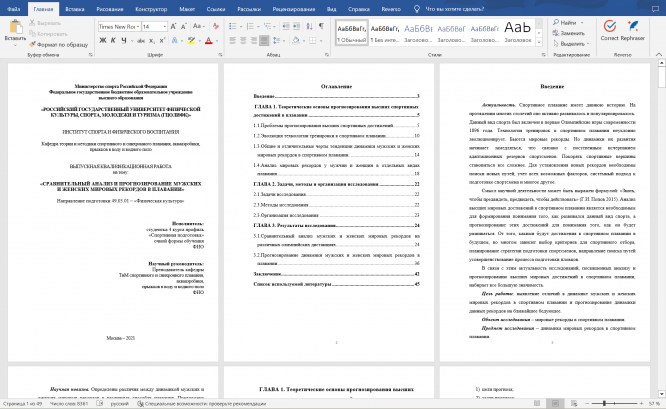Click the zoom in plus icon
666x409 pixels.
click(x=642, y=403)
